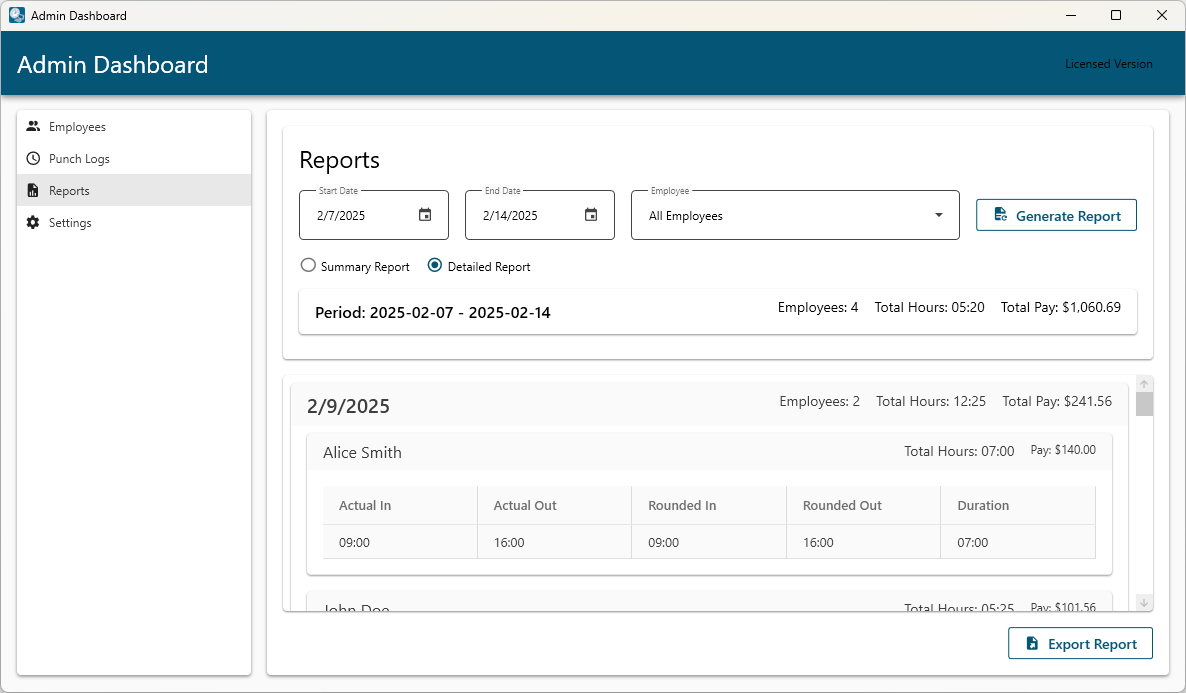Image resolution: width=1186 pixels, height=693 pixels.
Task: Click the Employee dropdown chevron arrow
Action: coord(938,214)
